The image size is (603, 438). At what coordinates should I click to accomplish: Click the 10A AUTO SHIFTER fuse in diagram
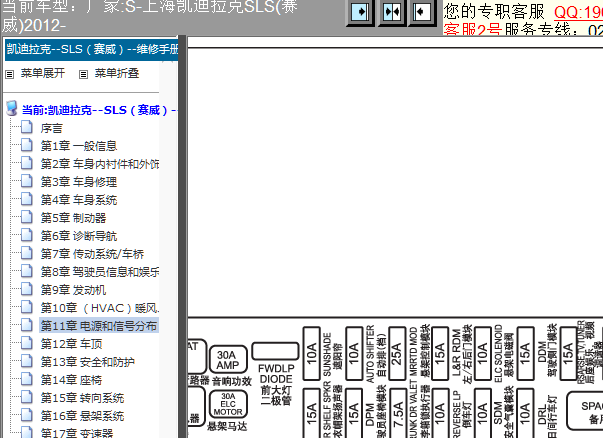click(x=354, y=353)
